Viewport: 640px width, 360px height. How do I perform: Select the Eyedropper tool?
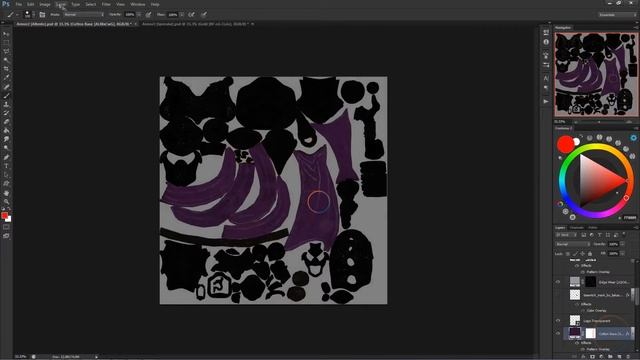coord(6,78)
